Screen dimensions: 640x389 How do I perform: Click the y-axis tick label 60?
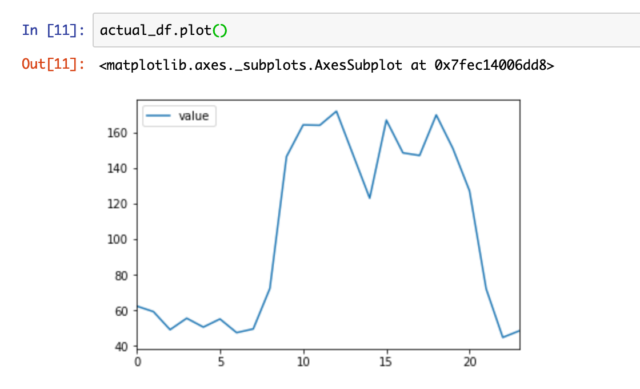(x=121, y=311)
